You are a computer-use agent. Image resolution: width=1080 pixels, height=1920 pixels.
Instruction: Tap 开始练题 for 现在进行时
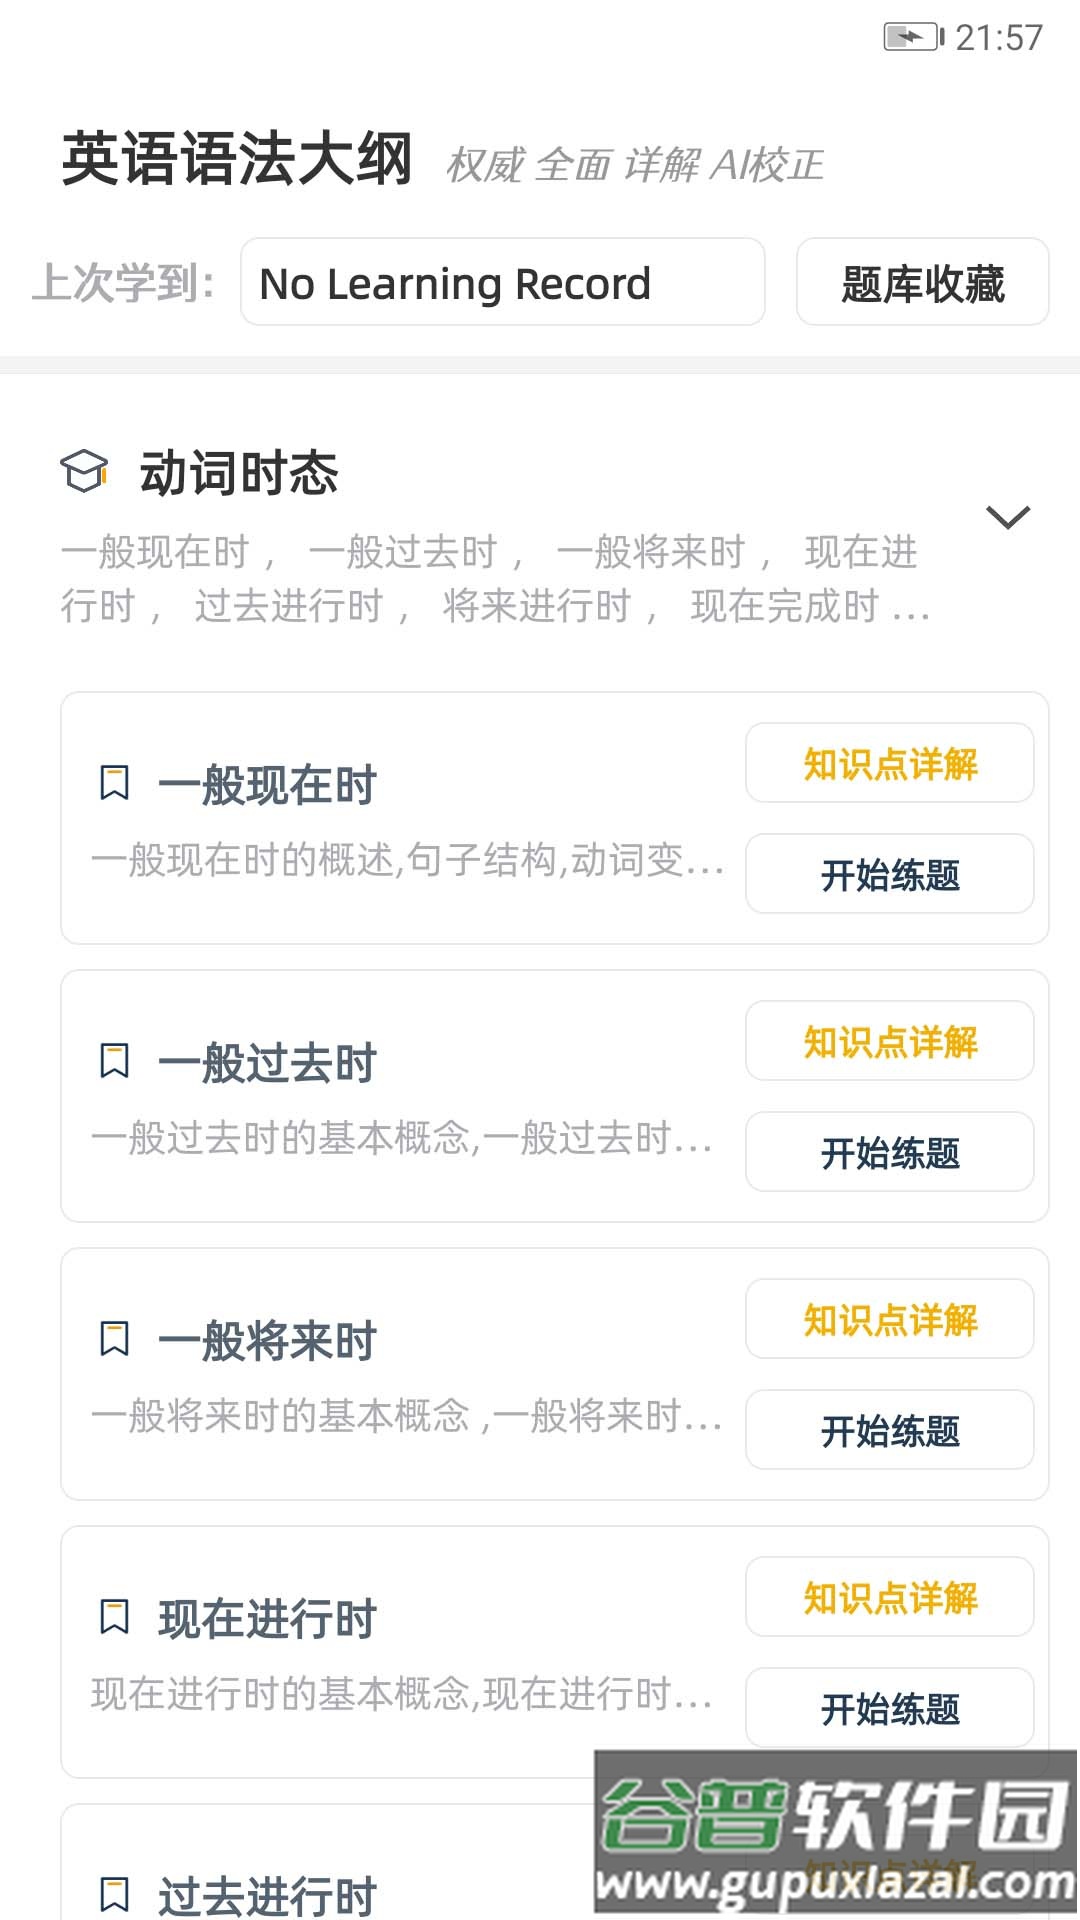[889, 1708]
